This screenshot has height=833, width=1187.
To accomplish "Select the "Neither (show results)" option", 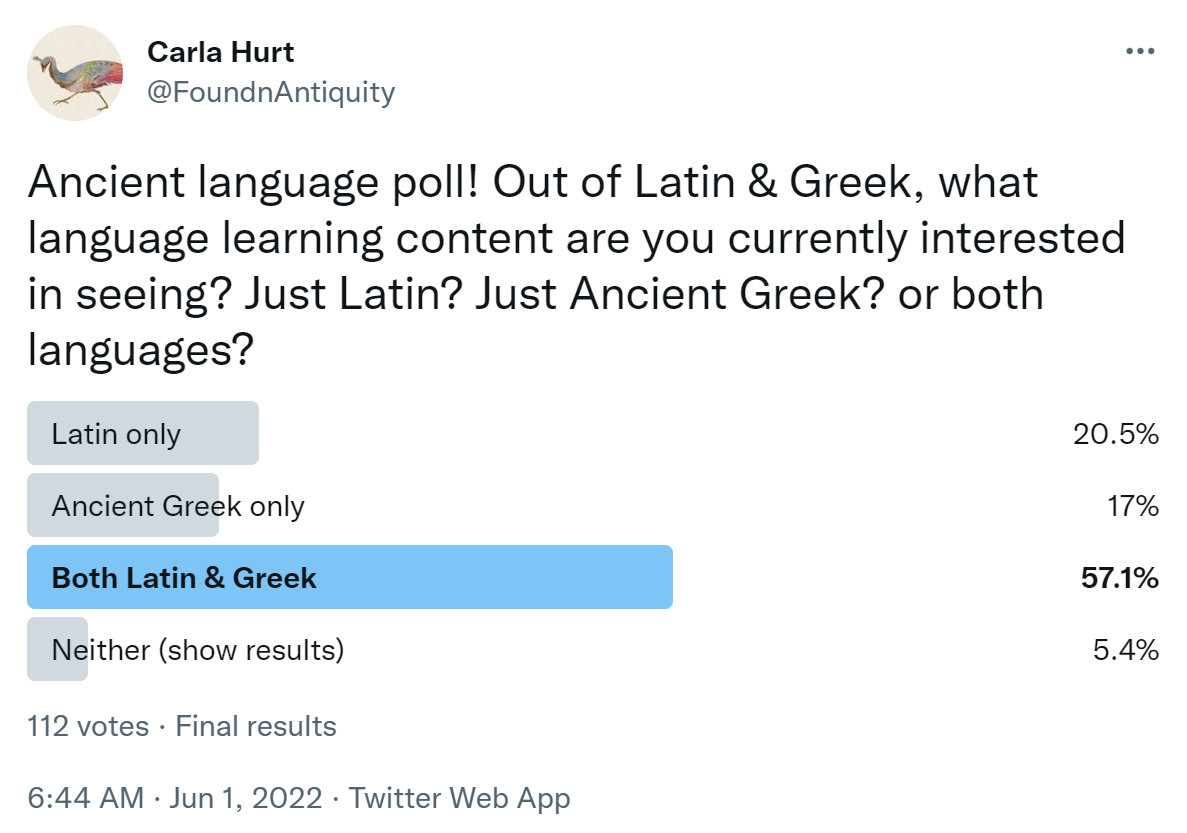I will [x=198, y=650].
